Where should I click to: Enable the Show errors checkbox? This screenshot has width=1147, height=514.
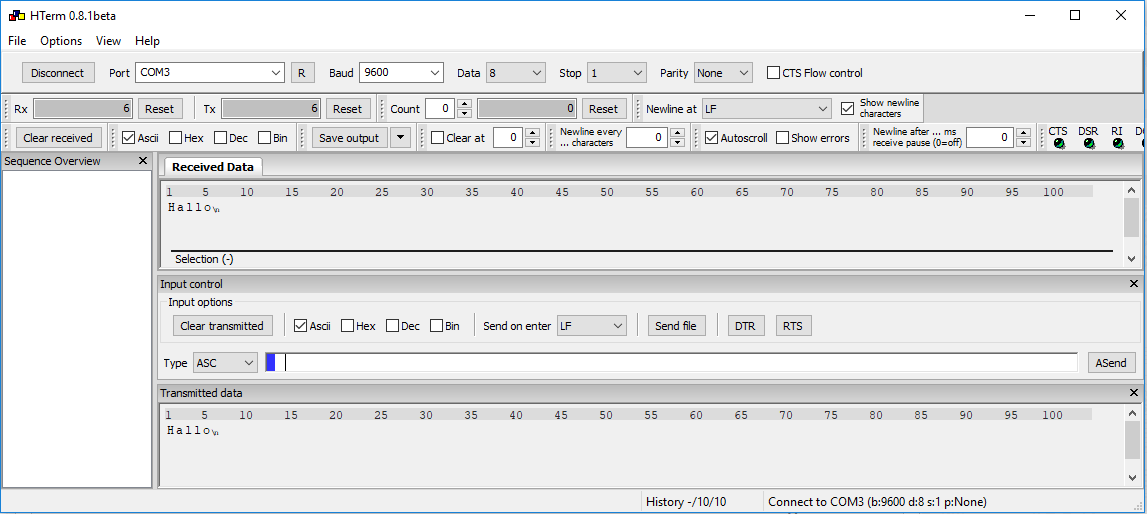click(x=782, y=137)
